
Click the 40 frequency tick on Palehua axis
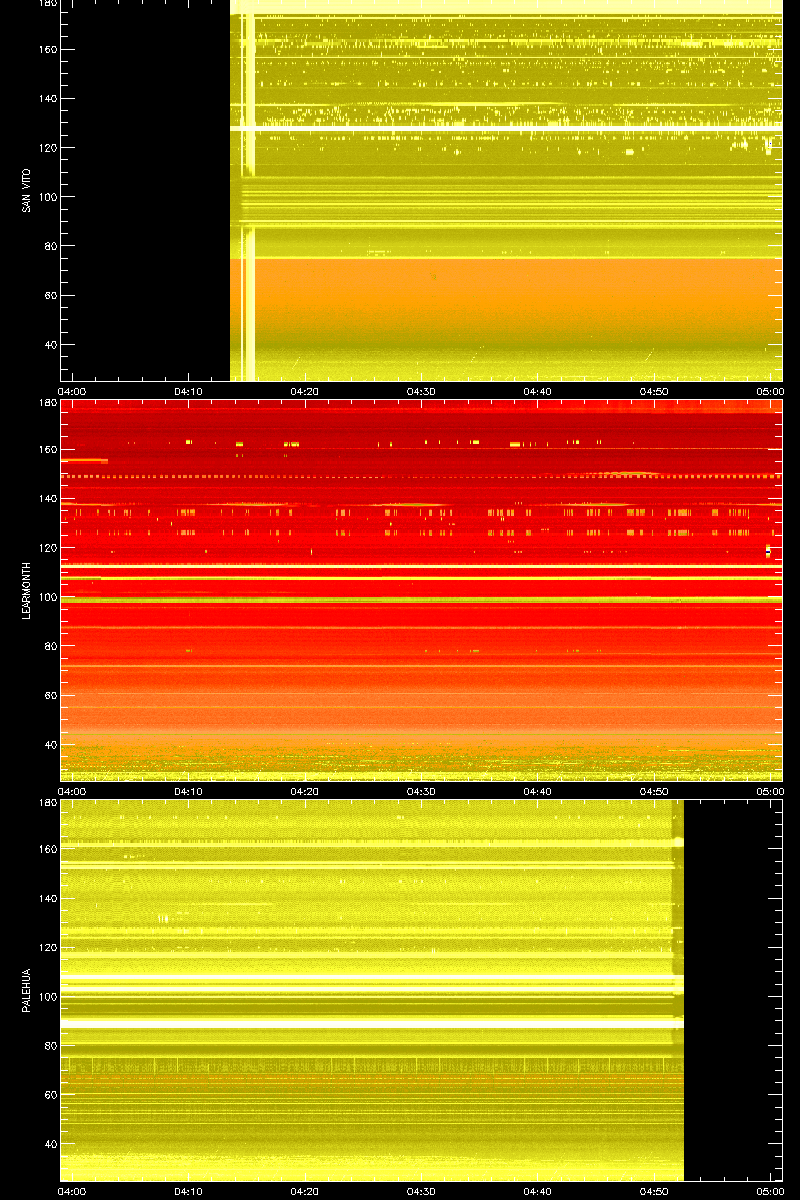click(50, 1144)
